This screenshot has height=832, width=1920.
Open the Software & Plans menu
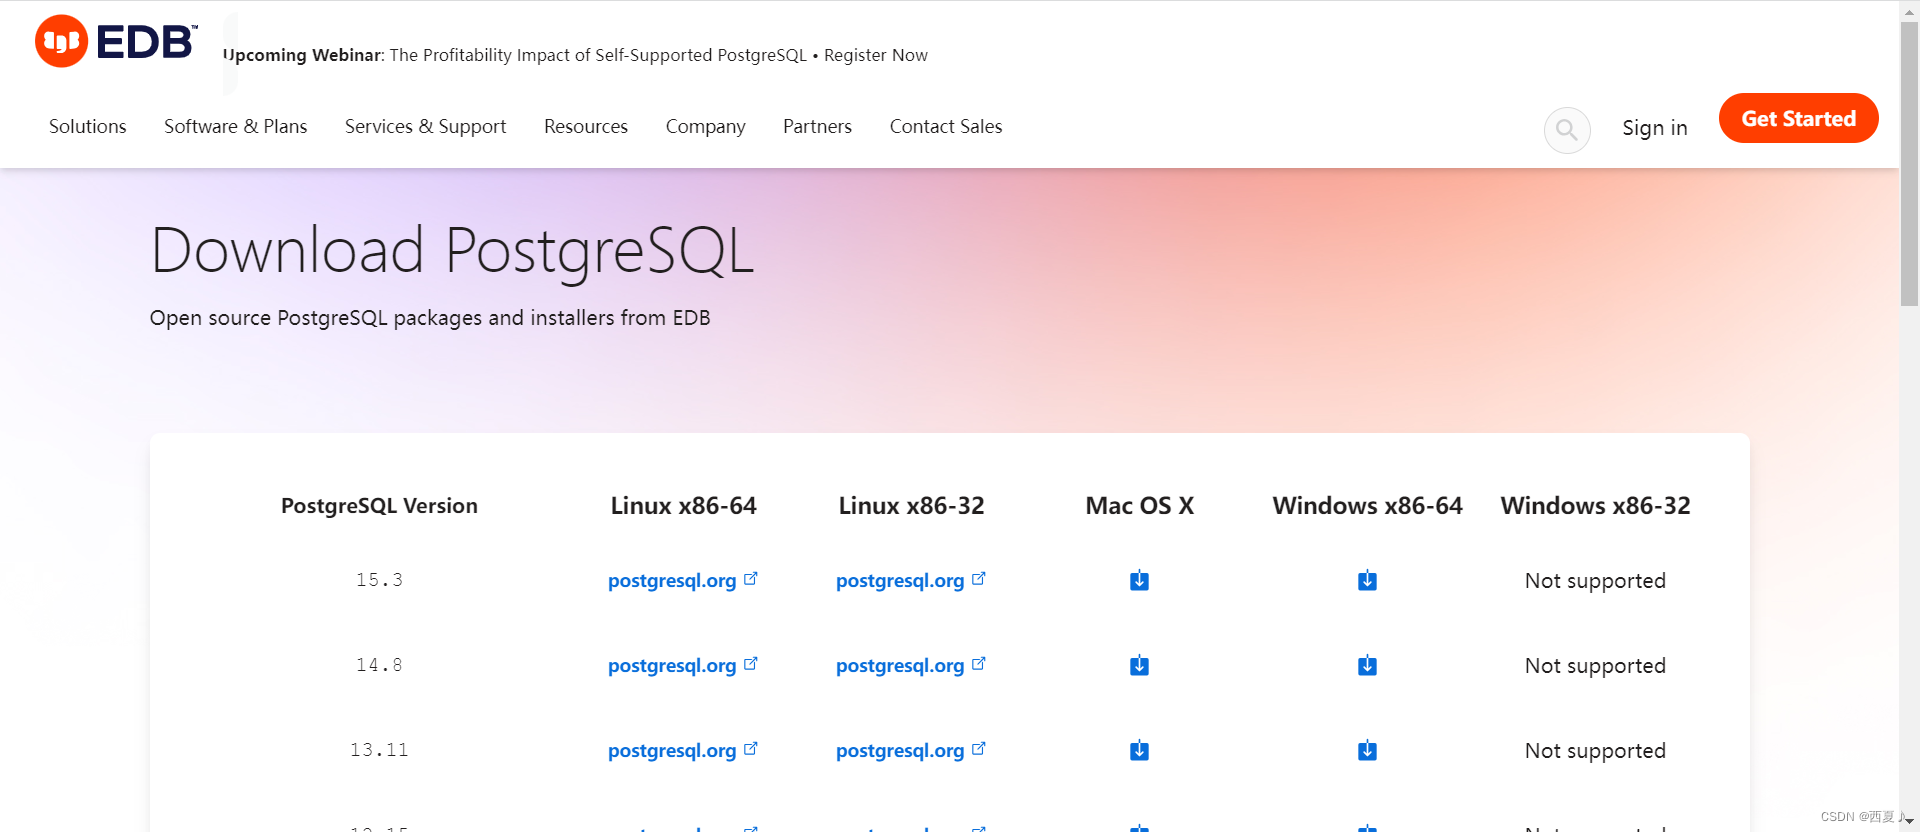tap(235, 127)
